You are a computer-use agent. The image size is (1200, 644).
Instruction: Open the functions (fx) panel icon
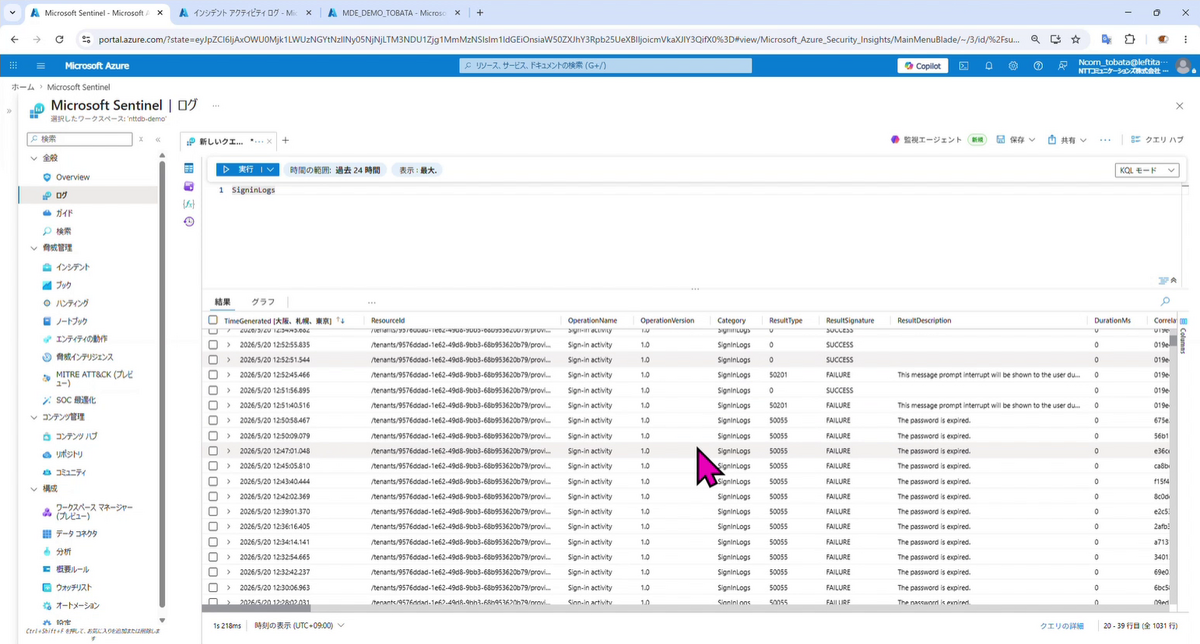(x=188, y=204)
